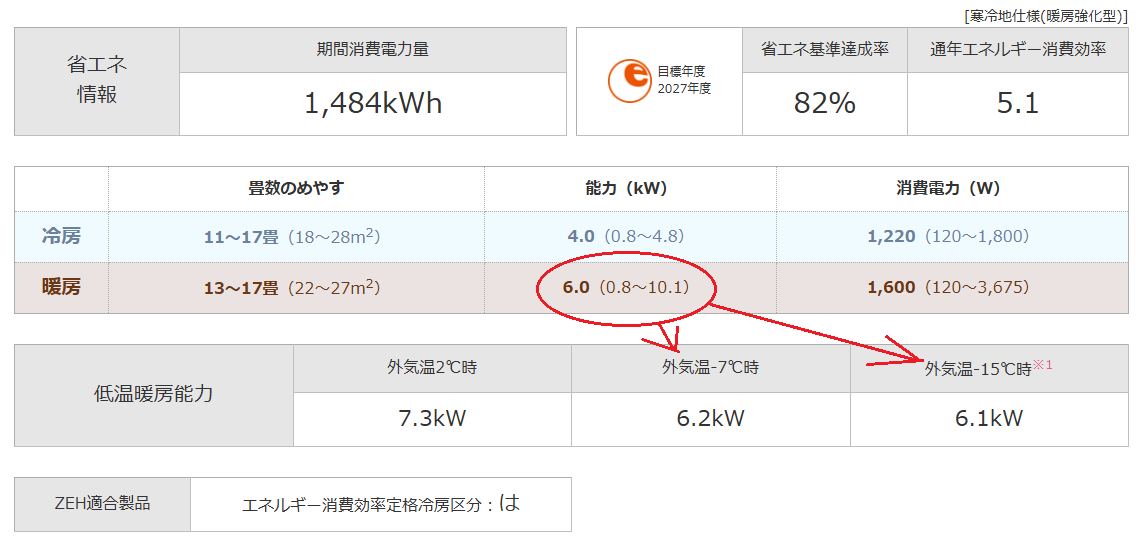The width and height of the screenshot is (1136, 551).
Task: Click the 5.1 annual efficiency value
Action: [x=1018, y=104]
